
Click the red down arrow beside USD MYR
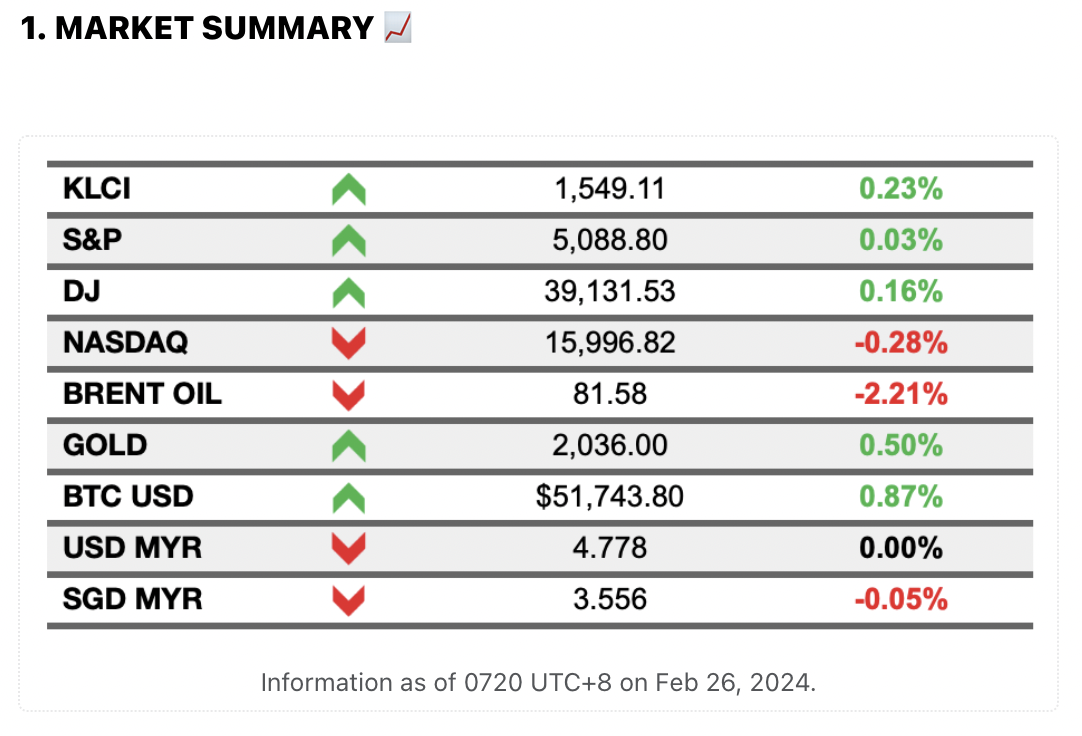(x=349, y=548)
